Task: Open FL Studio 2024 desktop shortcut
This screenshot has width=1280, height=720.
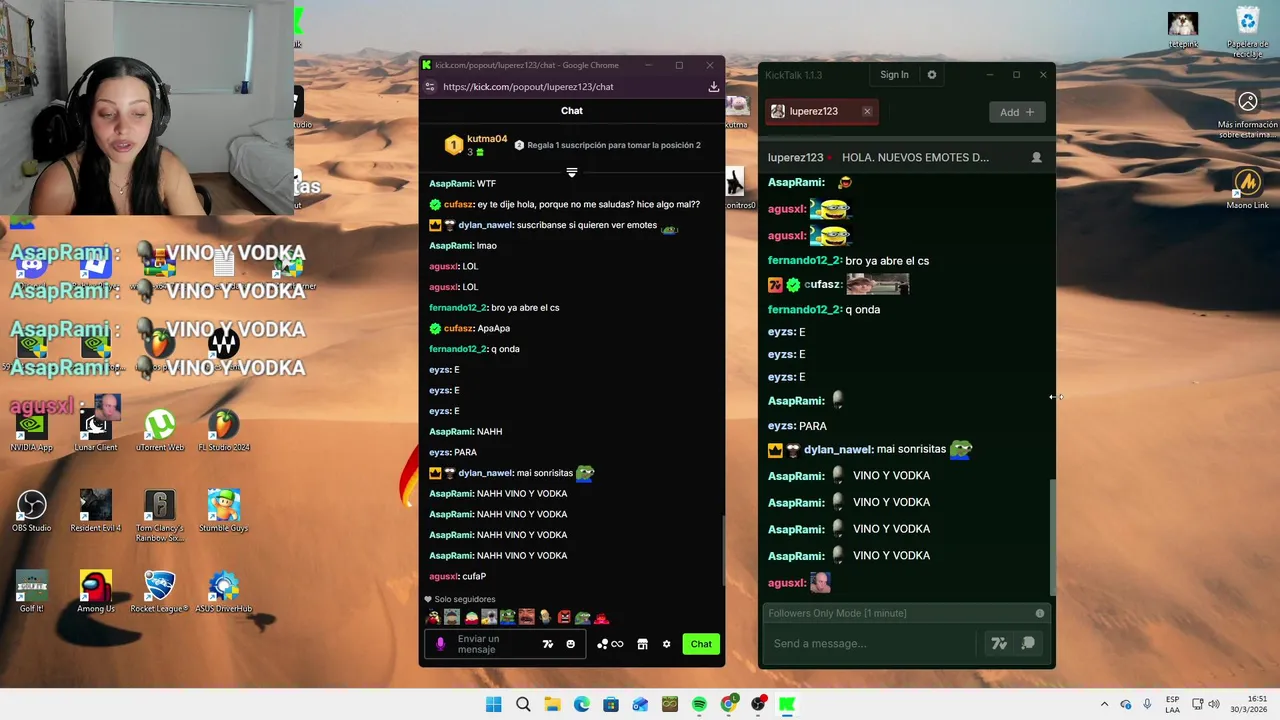Action: tap(224, 430)
